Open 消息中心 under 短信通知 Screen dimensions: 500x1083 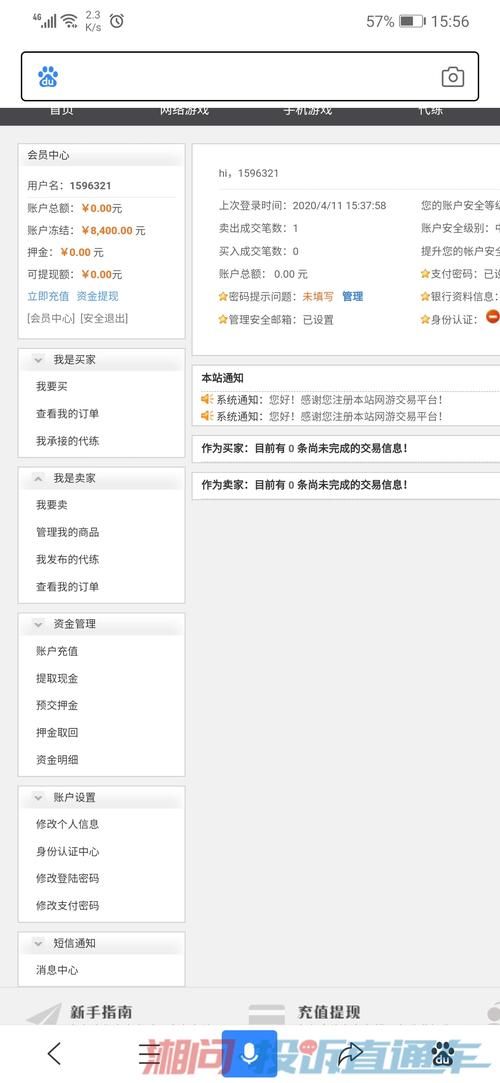[57, 970]
